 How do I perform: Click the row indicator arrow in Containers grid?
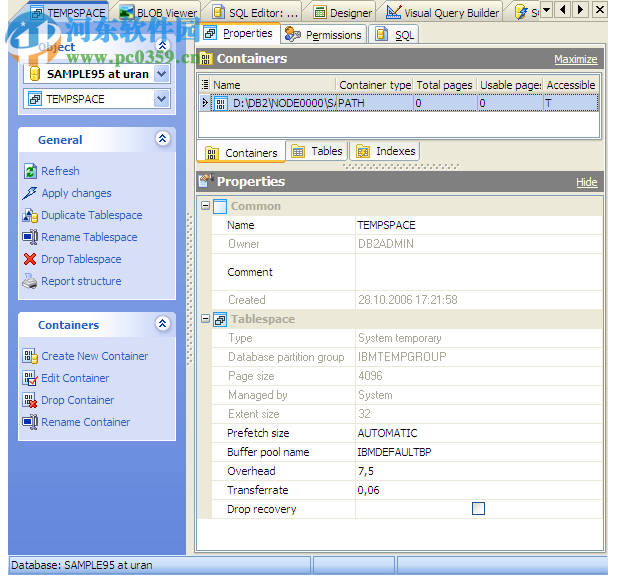coord(205,103)
